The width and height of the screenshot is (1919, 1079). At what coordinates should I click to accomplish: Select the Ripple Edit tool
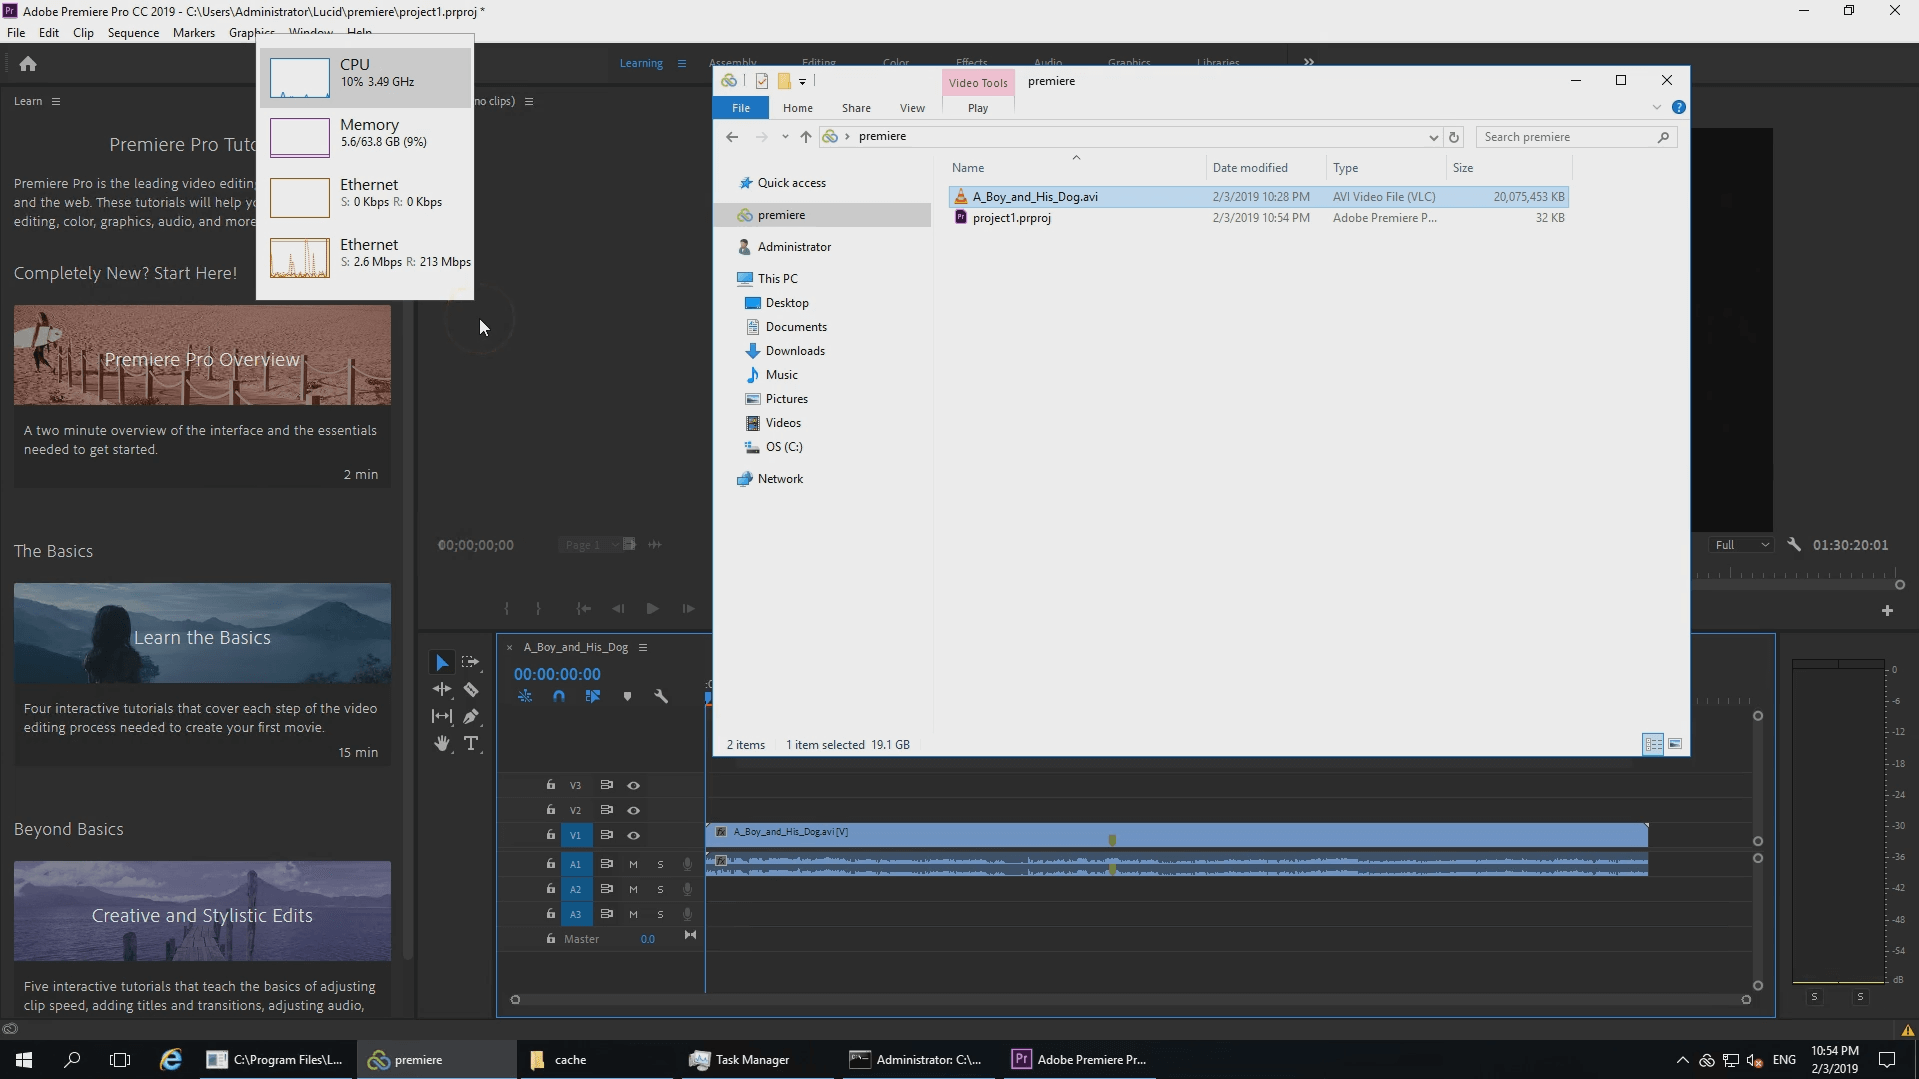pyautogui.click(x=442, y=690)
